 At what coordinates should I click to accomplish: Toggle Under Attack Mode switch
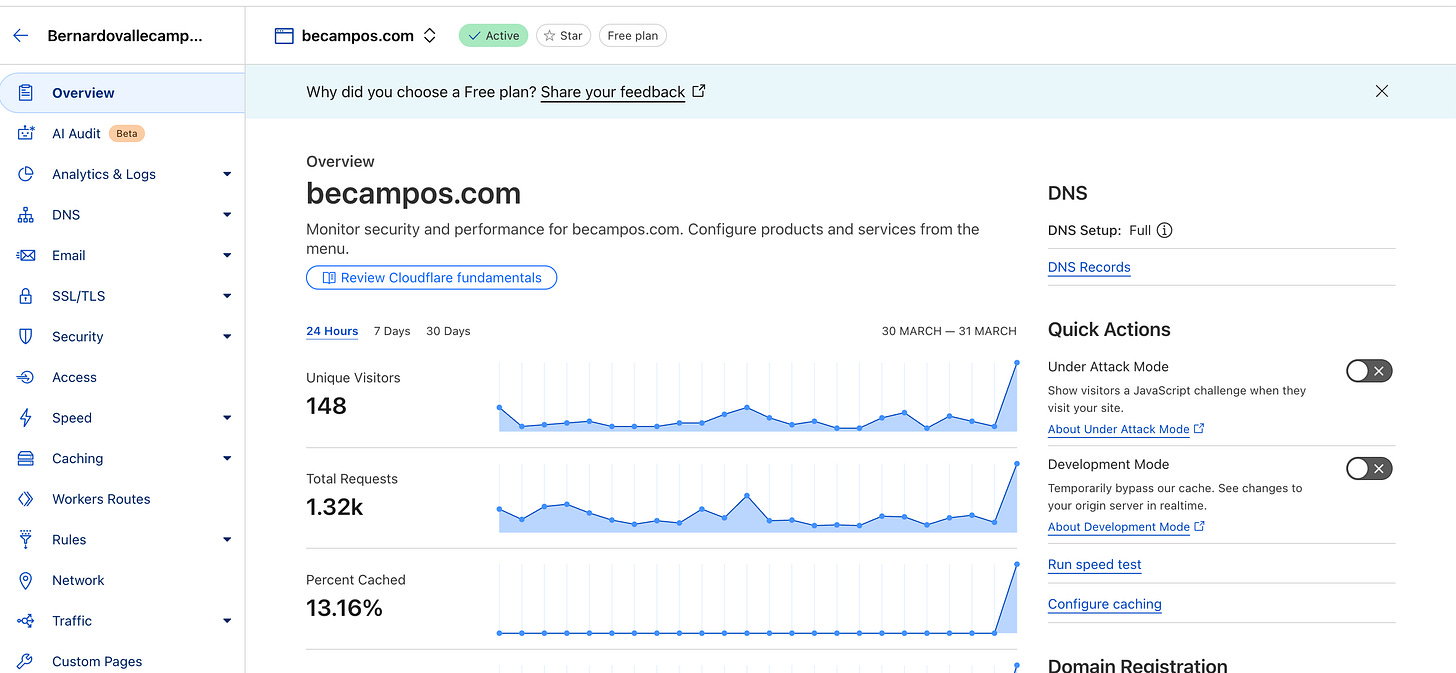point(1369,371)
